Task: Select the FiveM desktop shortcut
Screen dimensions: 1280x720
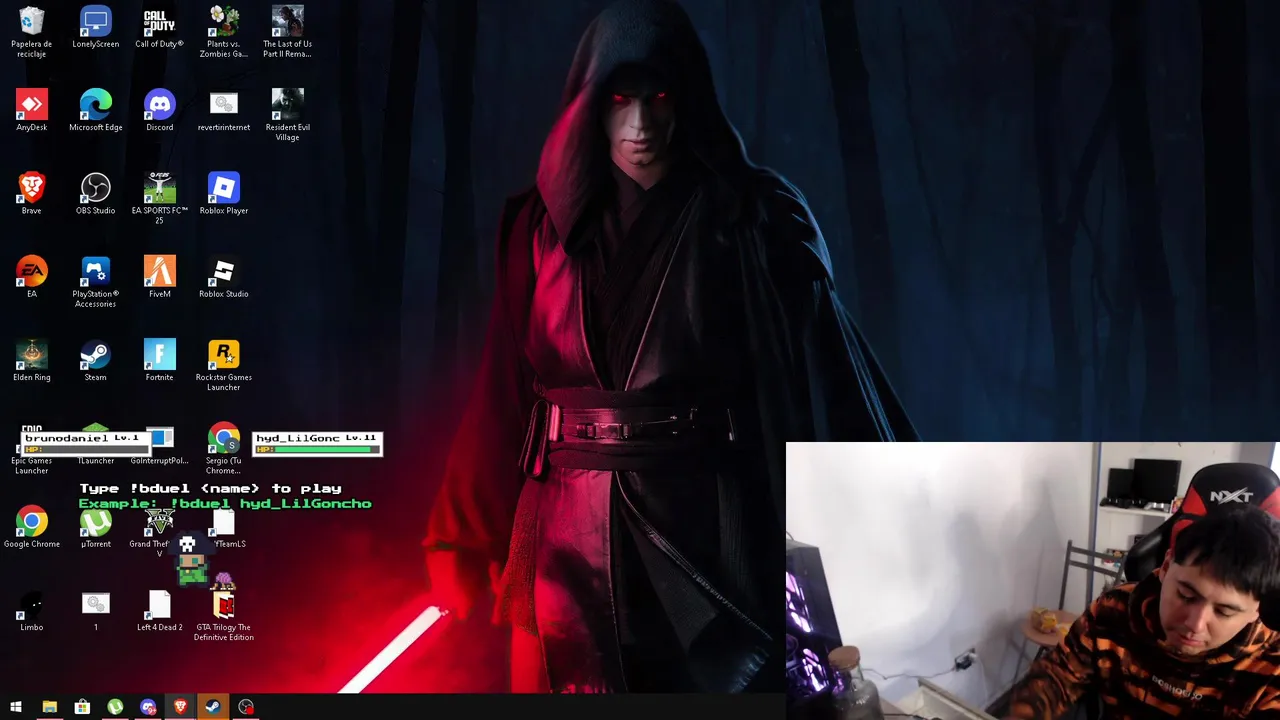Action: (x=159, y=277)
